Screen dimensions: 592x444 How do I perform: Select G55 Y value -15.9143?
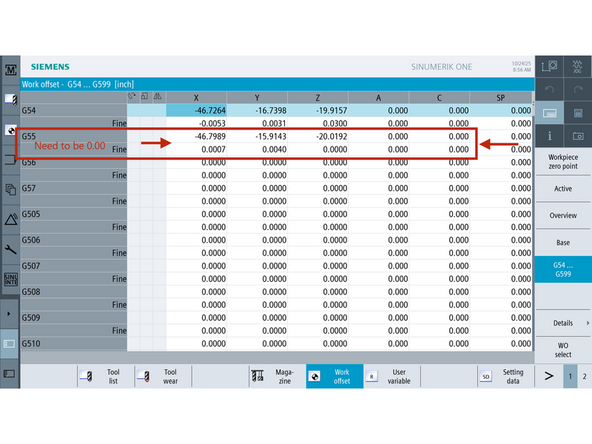[x=257, y=136]
